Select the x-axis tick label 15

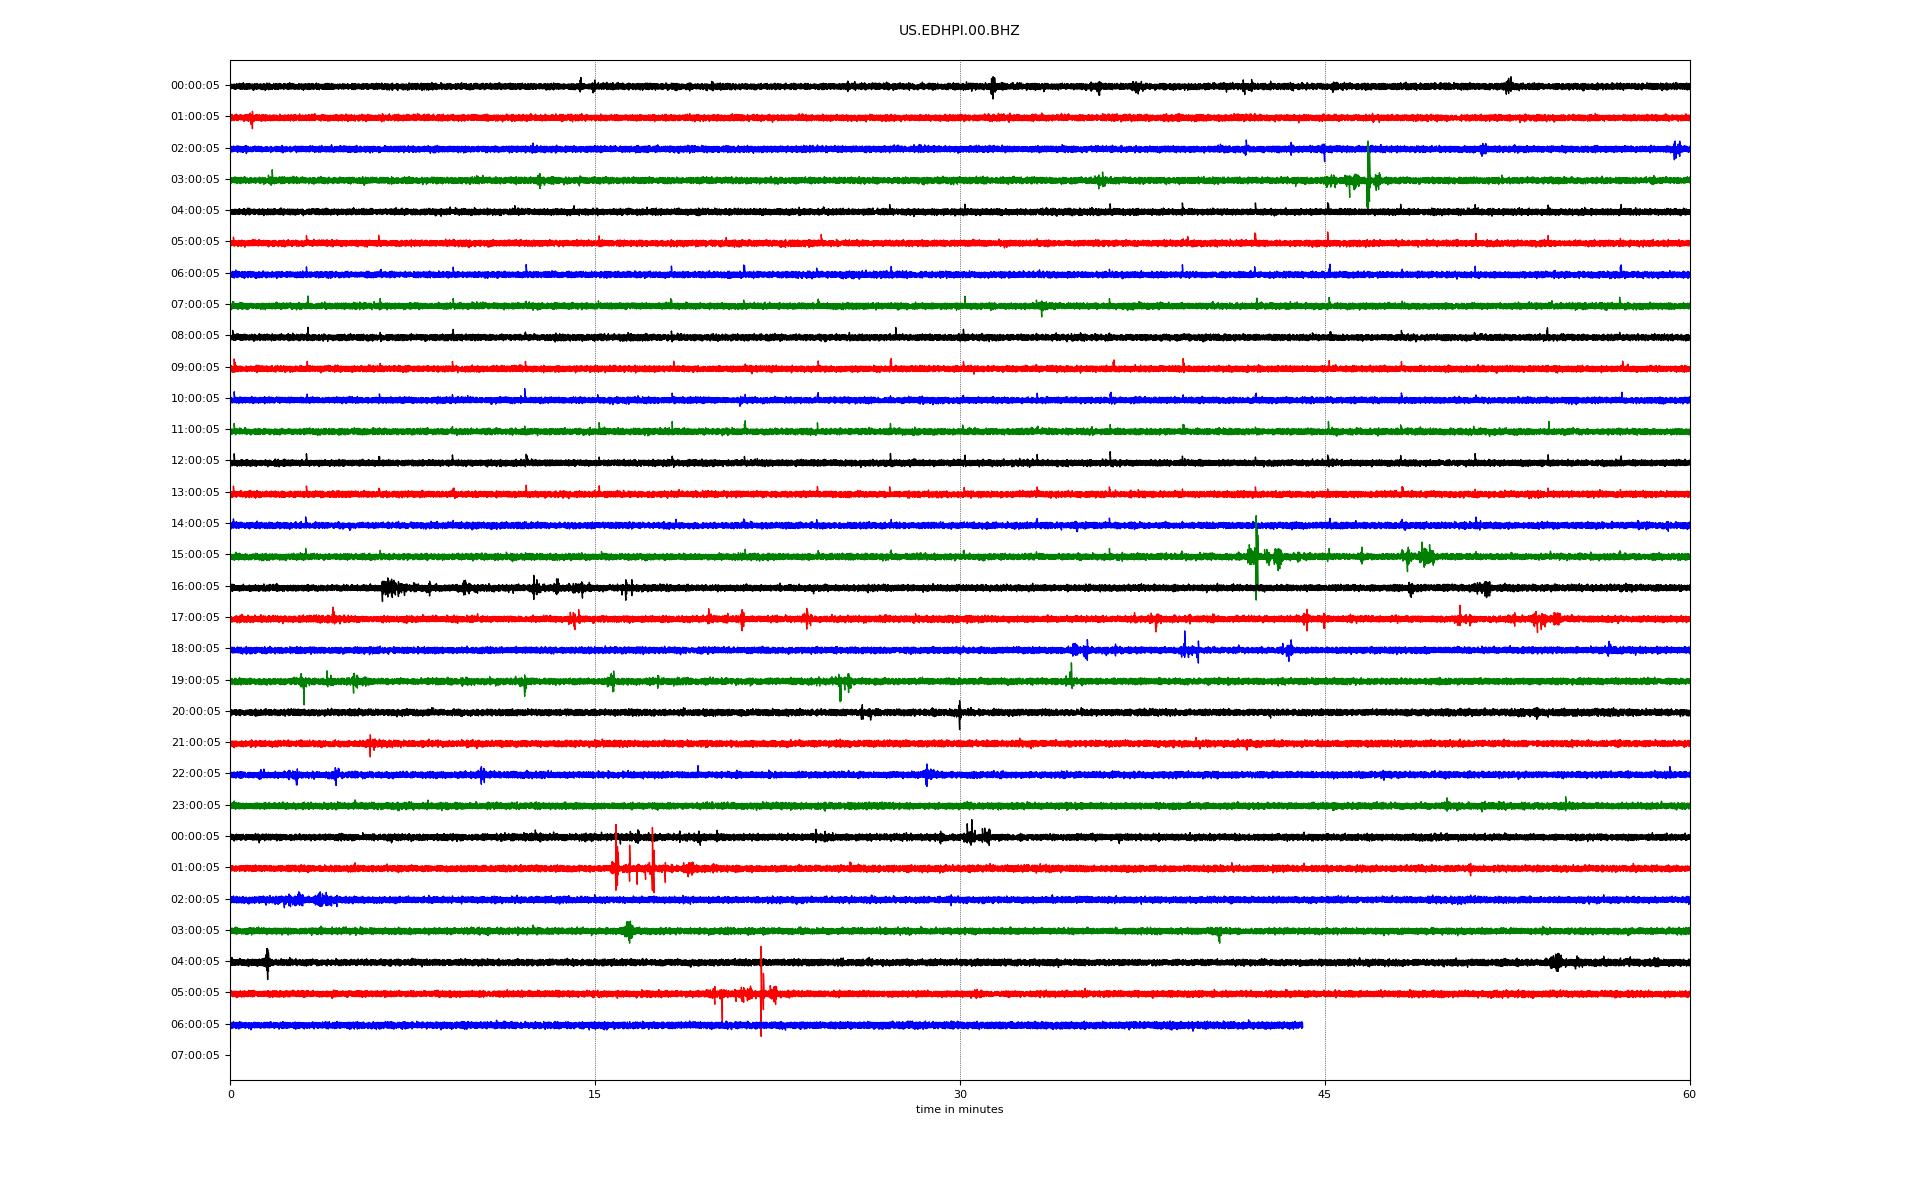pyautogui.click(x=595, y=1095)
